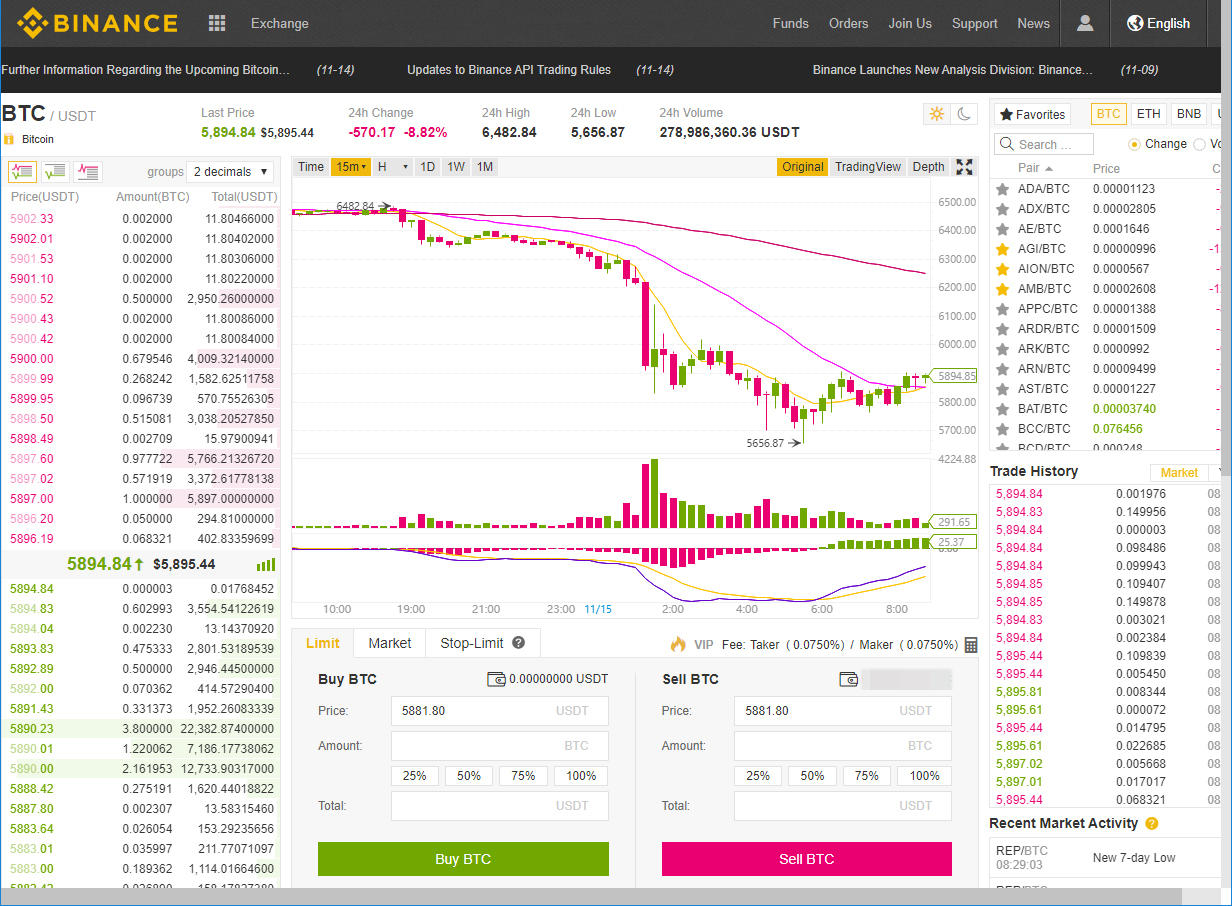Show combined buy and sell order book view
This screenshot has width=1232, height=906.
tap(22, 171)
